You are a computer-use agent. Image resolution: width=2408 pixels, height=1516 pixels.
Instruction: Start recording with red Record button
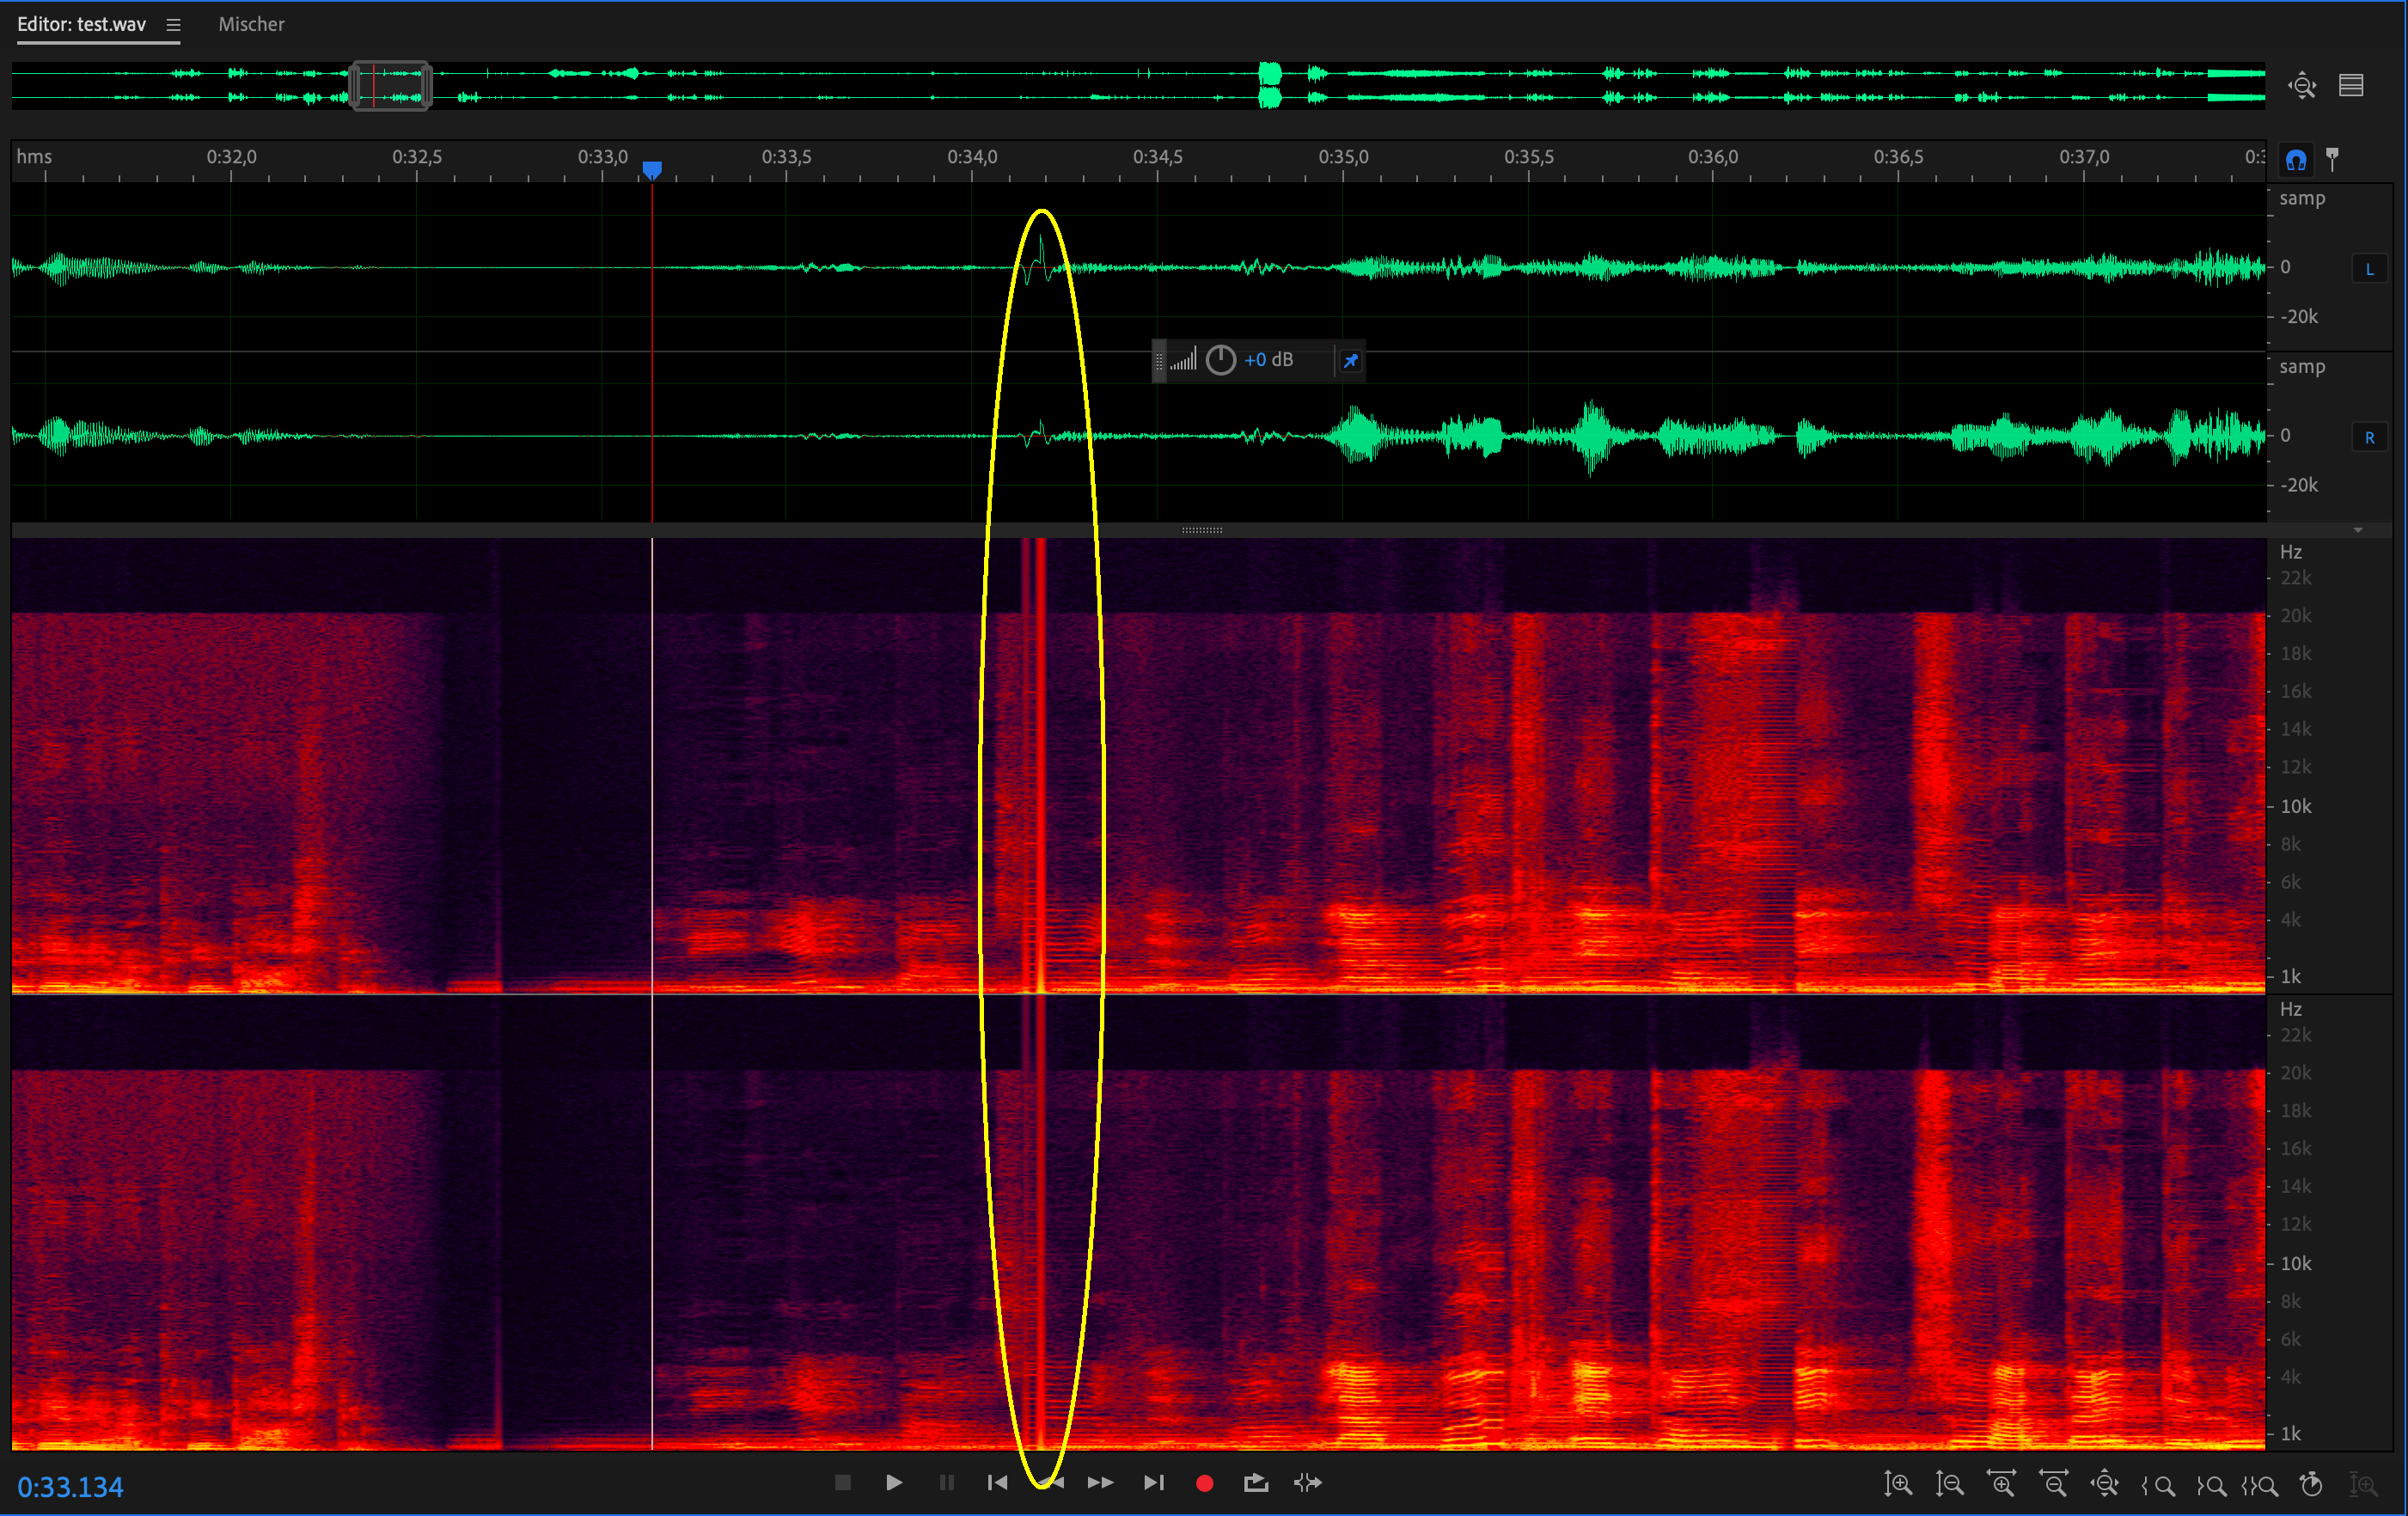pyautogui.click(x=1204, y=1483)
